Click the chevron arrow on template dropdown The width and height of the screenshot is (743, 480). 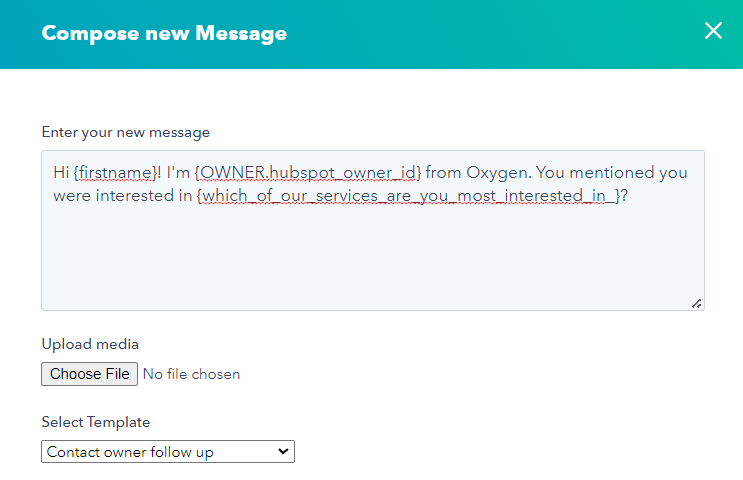[x=283, y=452]
